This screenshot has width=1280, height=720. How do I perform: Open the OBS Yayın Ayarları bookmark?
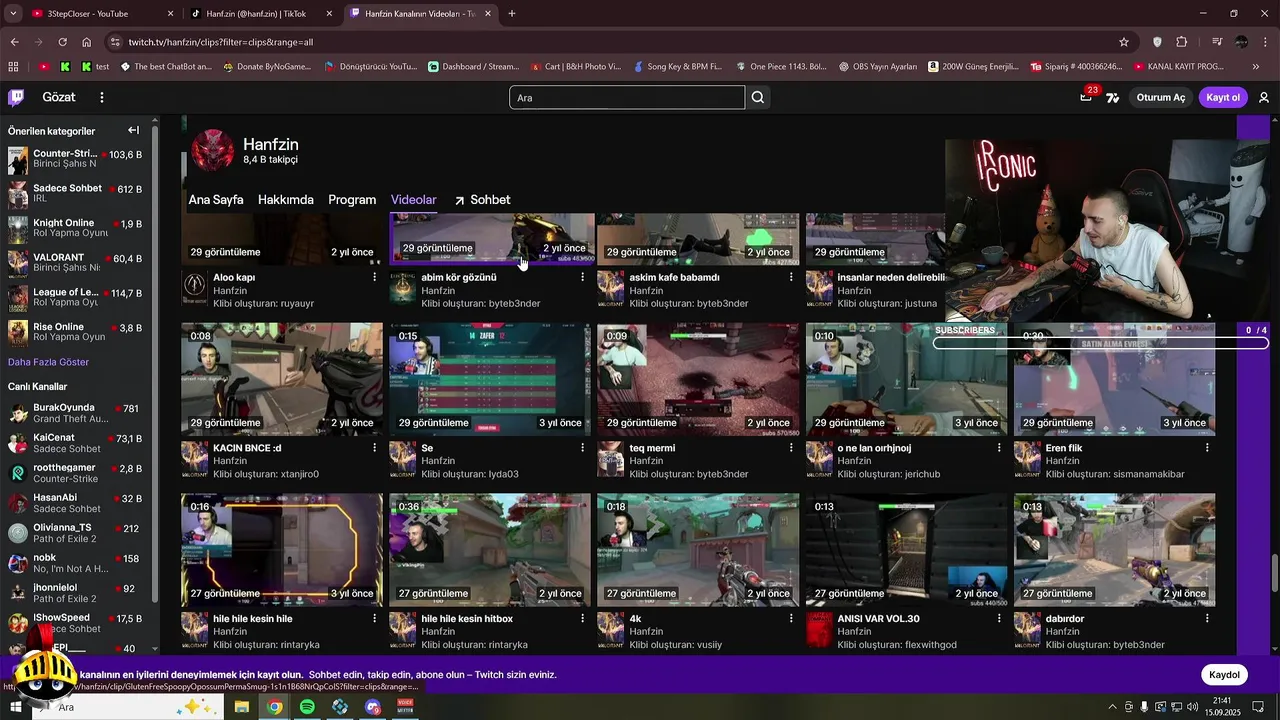point(877,67)
